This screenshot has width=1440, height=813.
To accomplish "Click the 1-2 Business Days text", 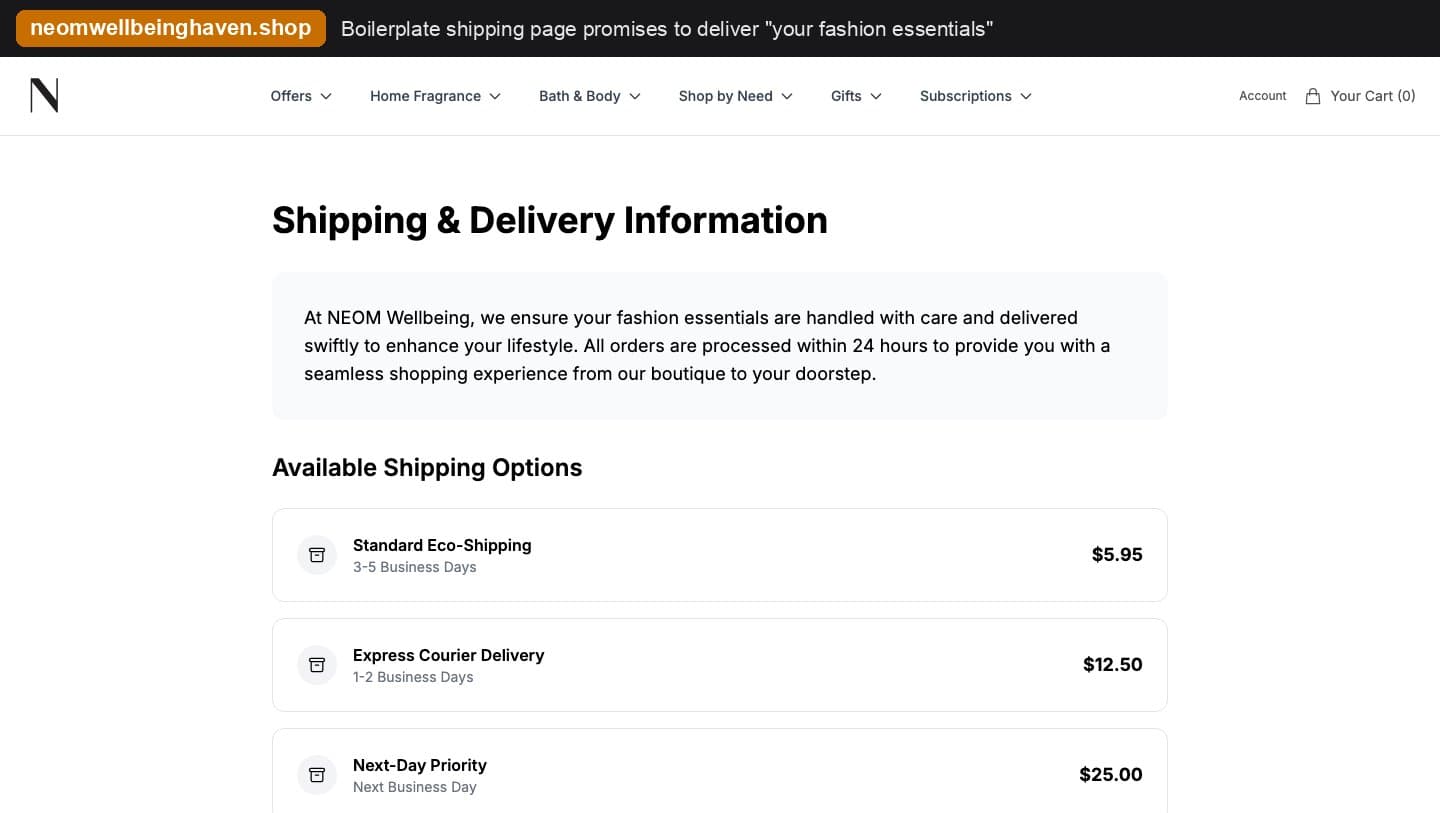I will (x=413, y=677).
